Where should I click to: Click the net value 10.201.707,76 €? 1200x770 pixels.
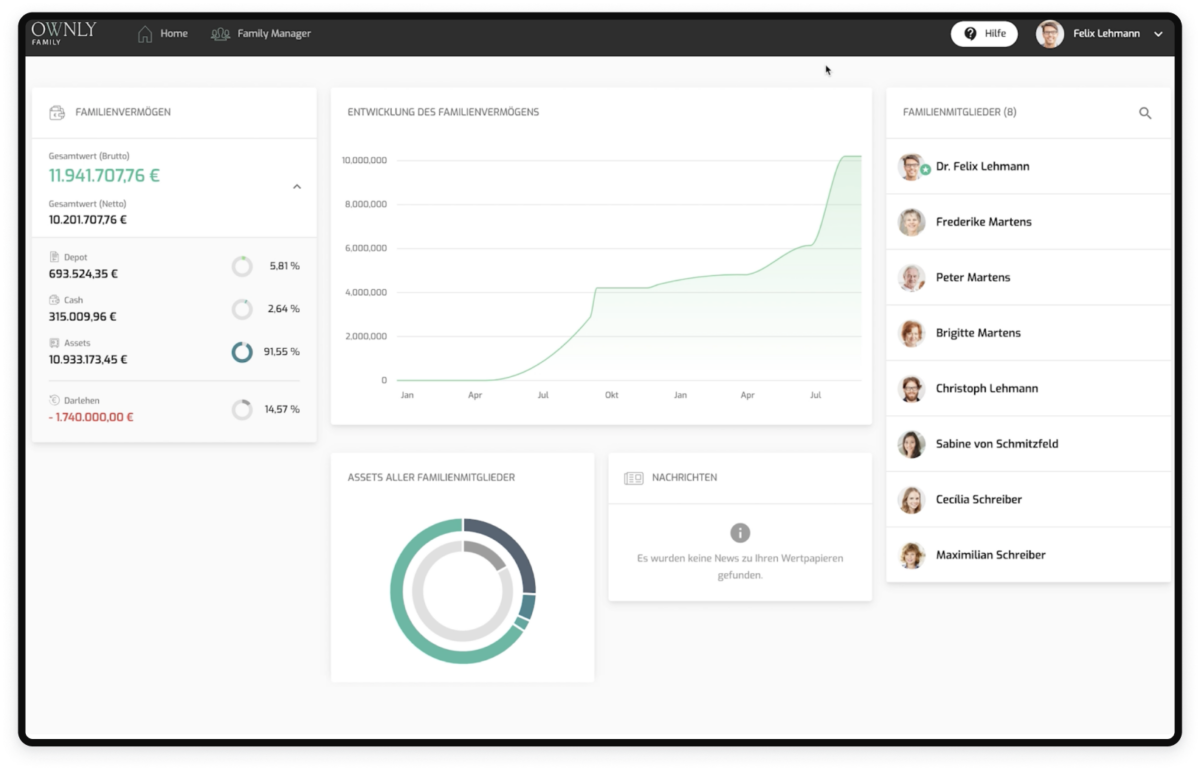pyautogui.click(x=88, y=220)
